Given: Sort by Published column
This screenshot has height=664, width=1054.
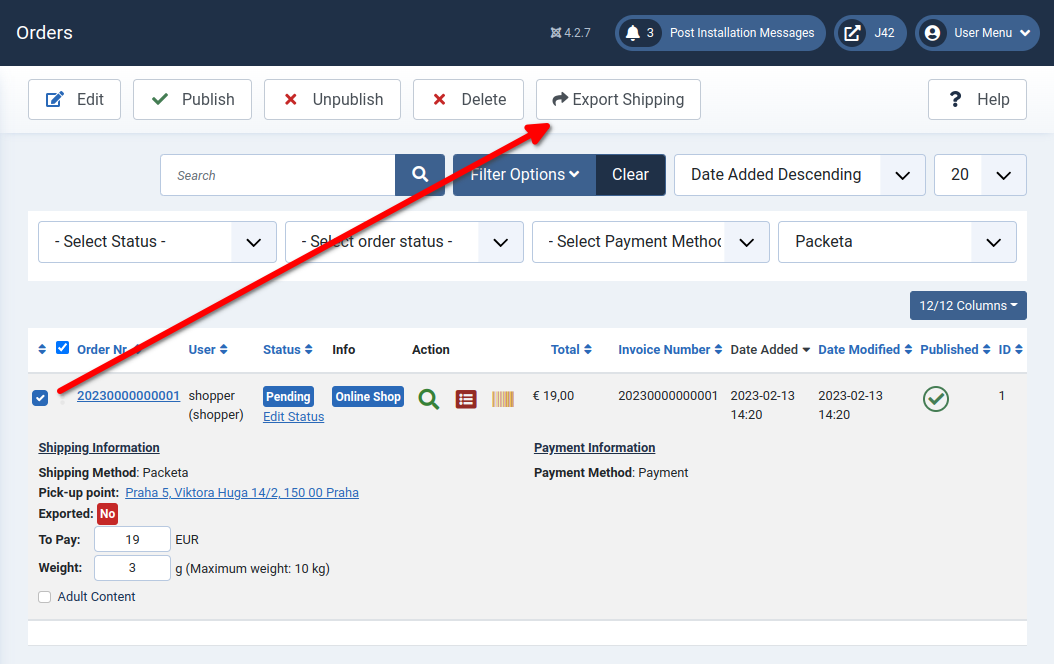Looking at the screenshot, I should 955,349.
